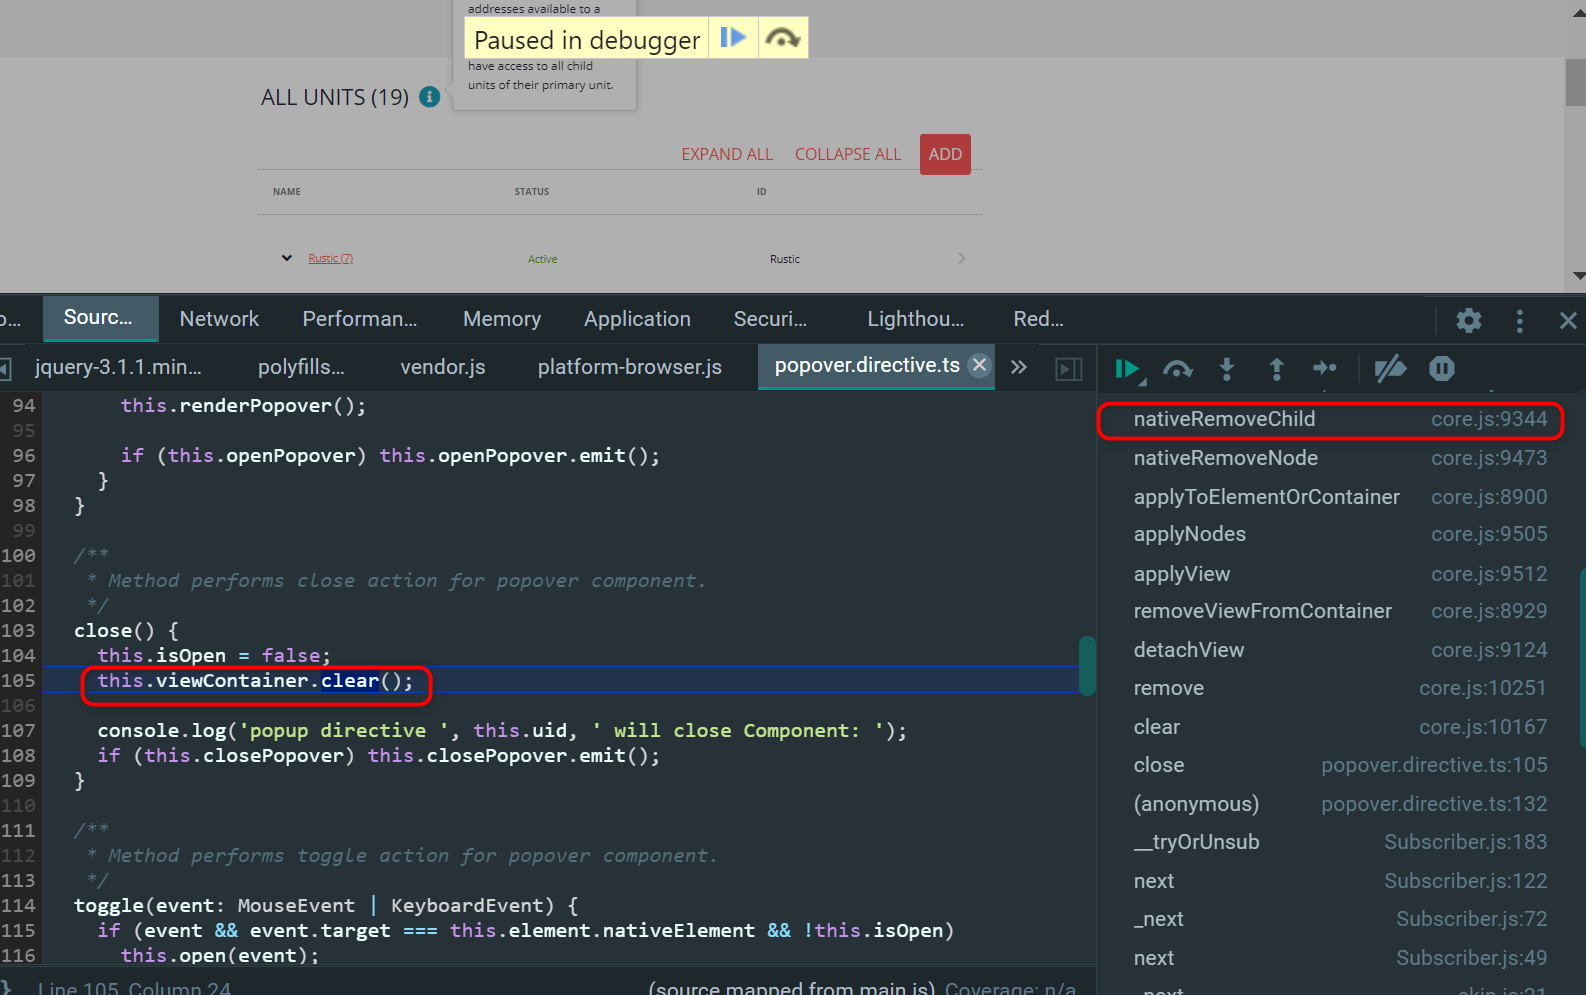1586x995 pixels.
Task: Click the red ADD button
Action: (x=945, y=154)
